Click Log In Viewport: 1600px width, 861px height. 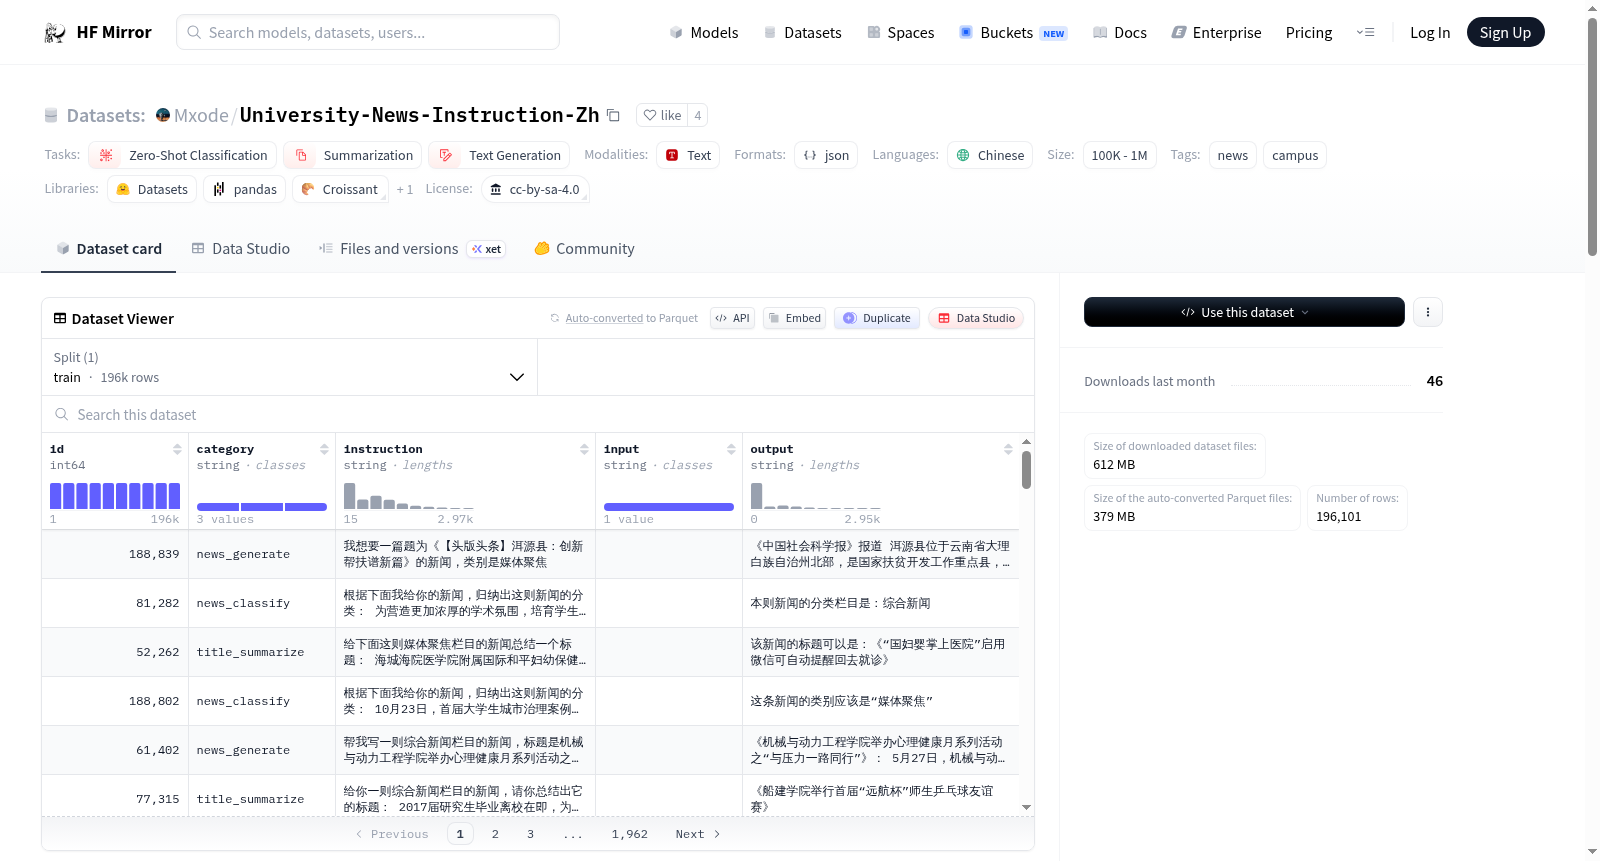[1430, 33]
